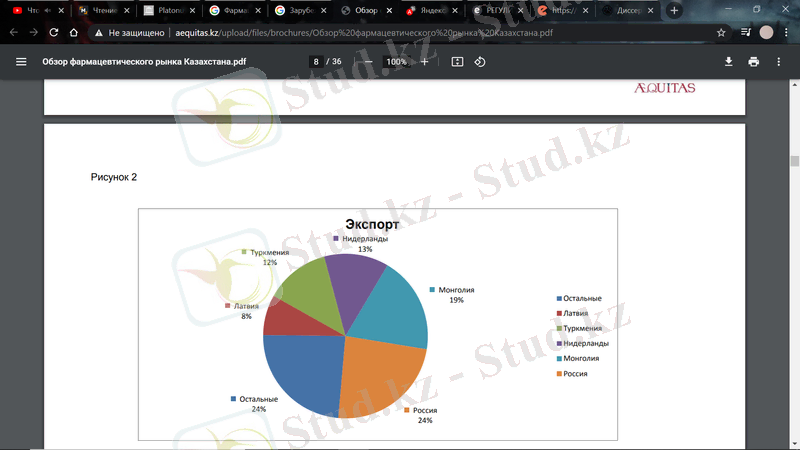Click the zoom percentage 100% field

pyautogui.click(x=397, y=61)
